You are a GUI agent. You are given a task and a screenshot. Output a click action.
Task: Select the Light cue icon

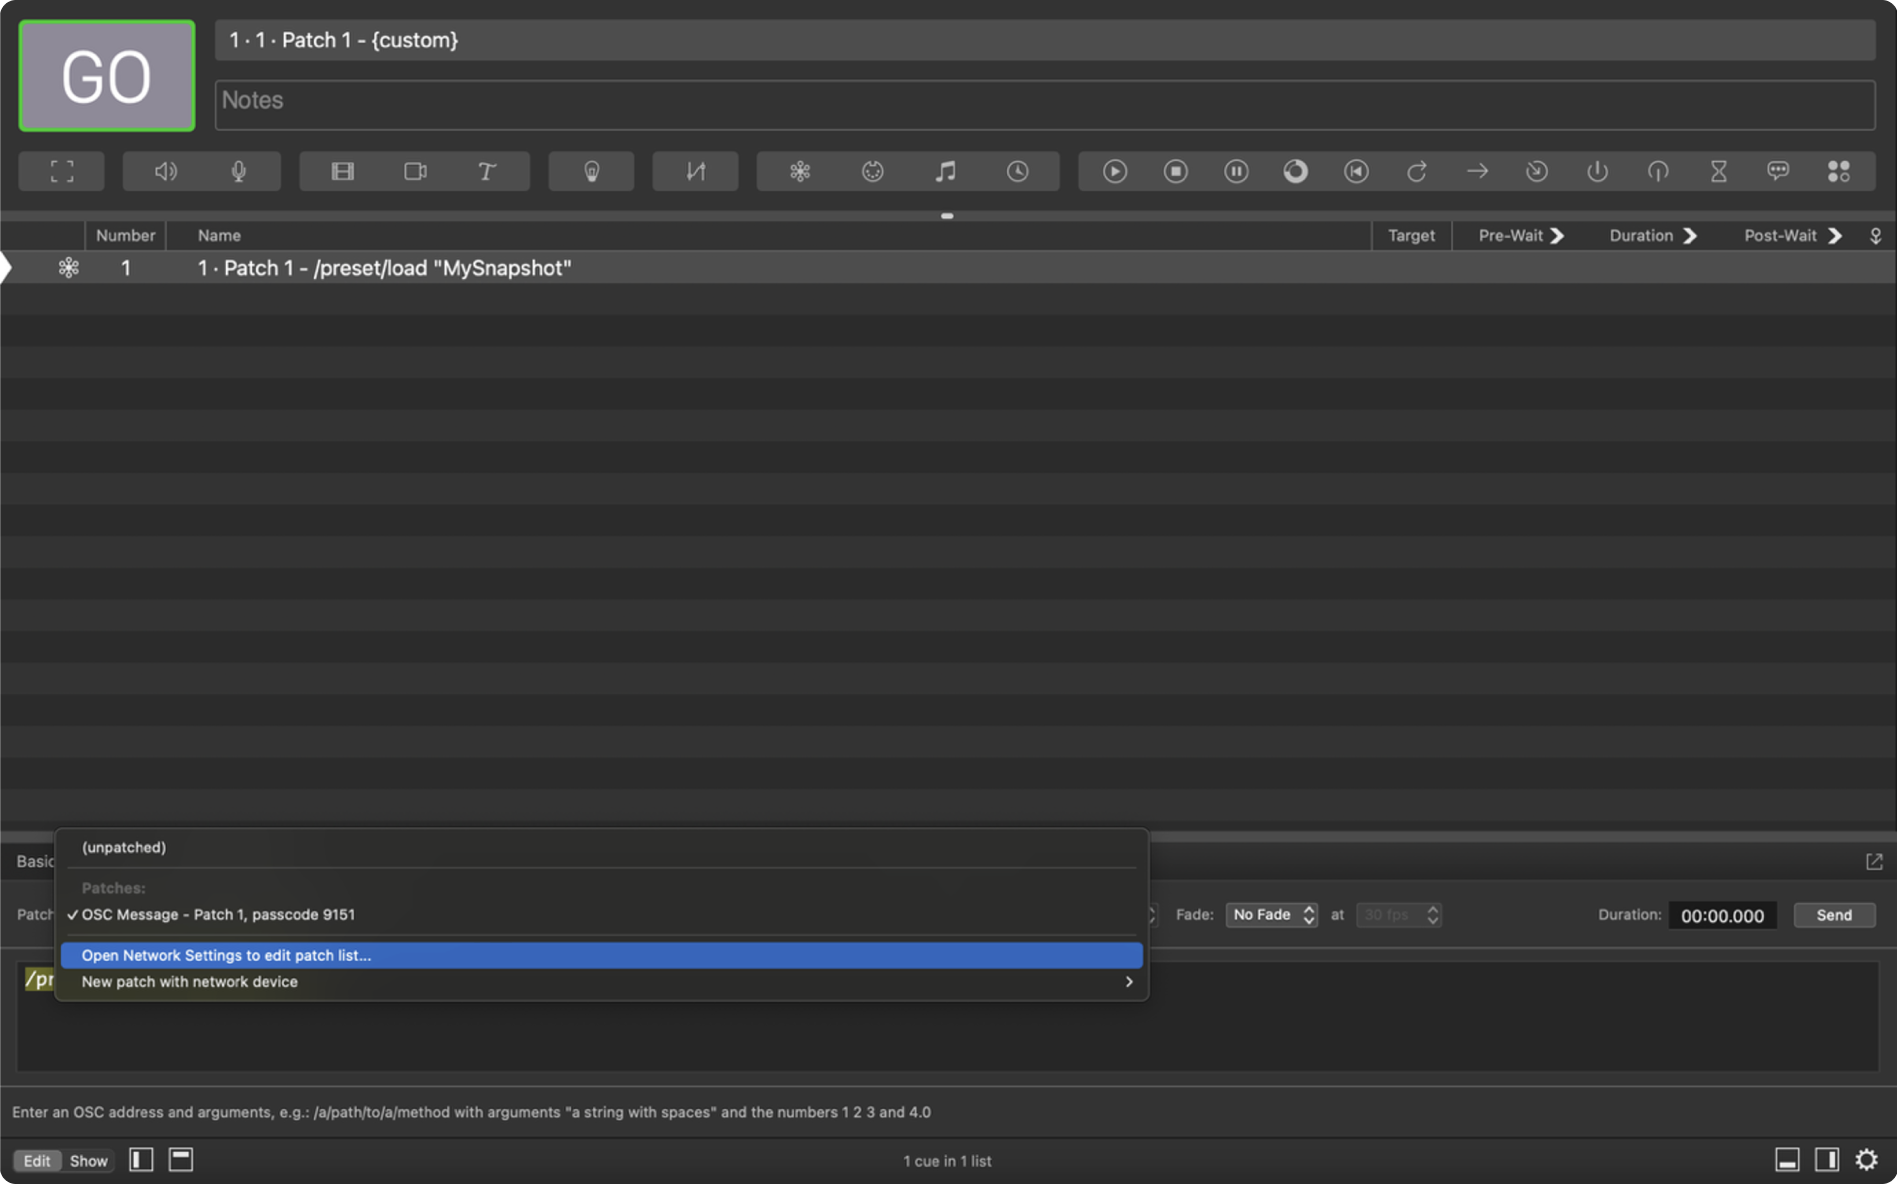[591, 170]
